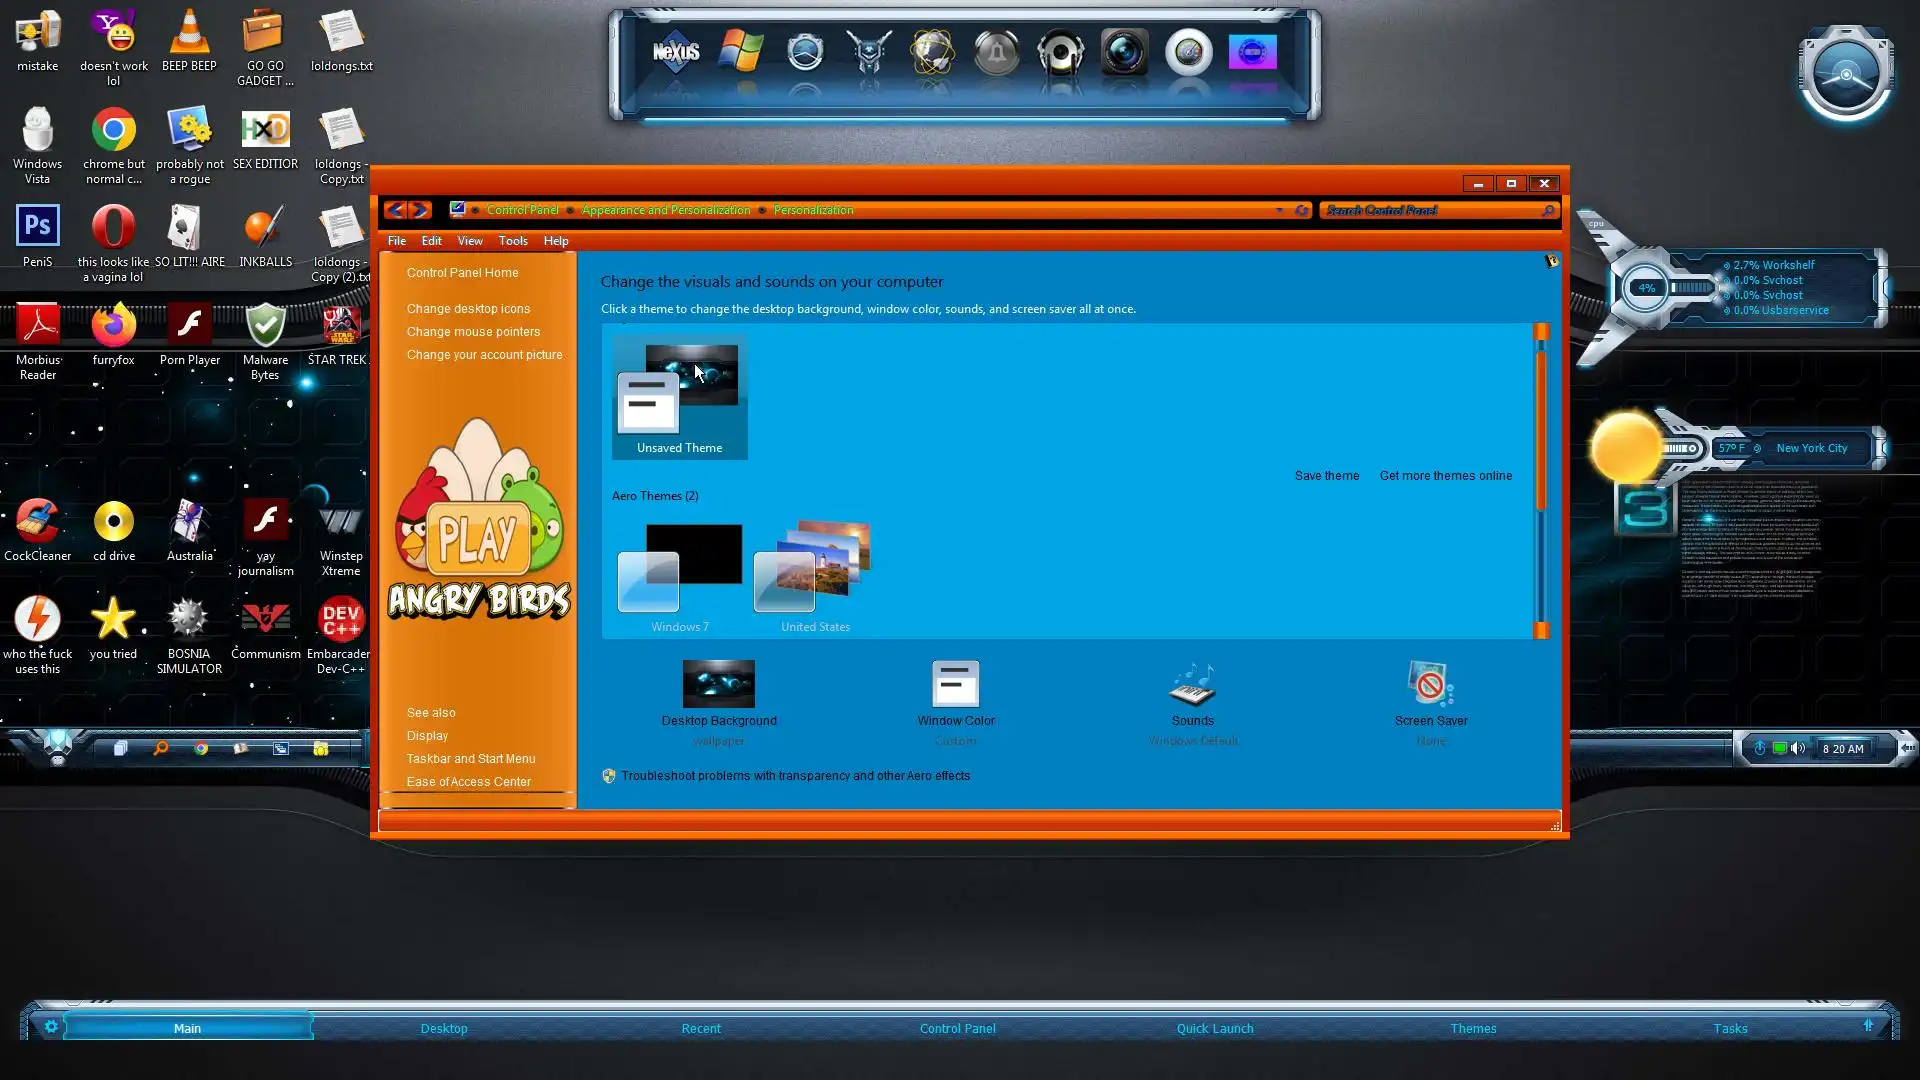Click the Nexus dock icon
The width and height of the screenshot is (1920, 1080).
(676, 52)
